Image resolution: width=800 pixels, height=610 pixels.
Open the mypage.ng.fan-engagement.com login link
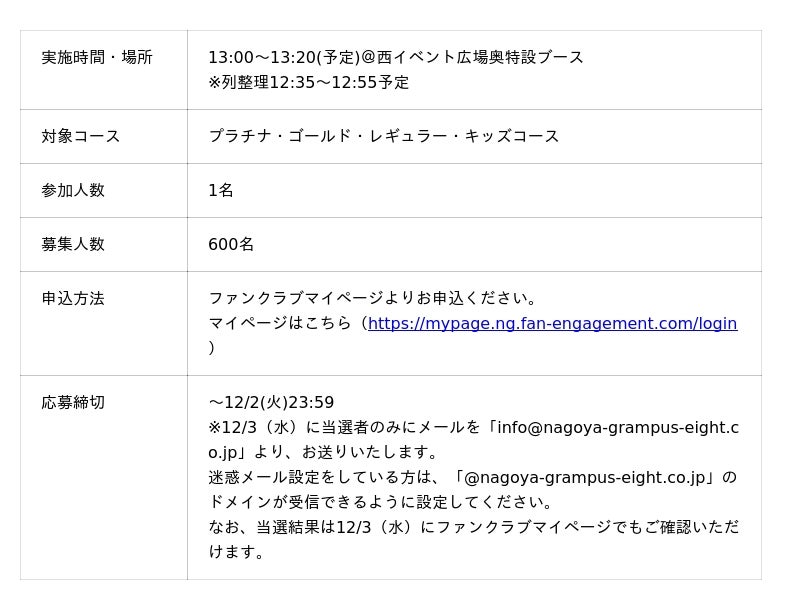[552, 323]
